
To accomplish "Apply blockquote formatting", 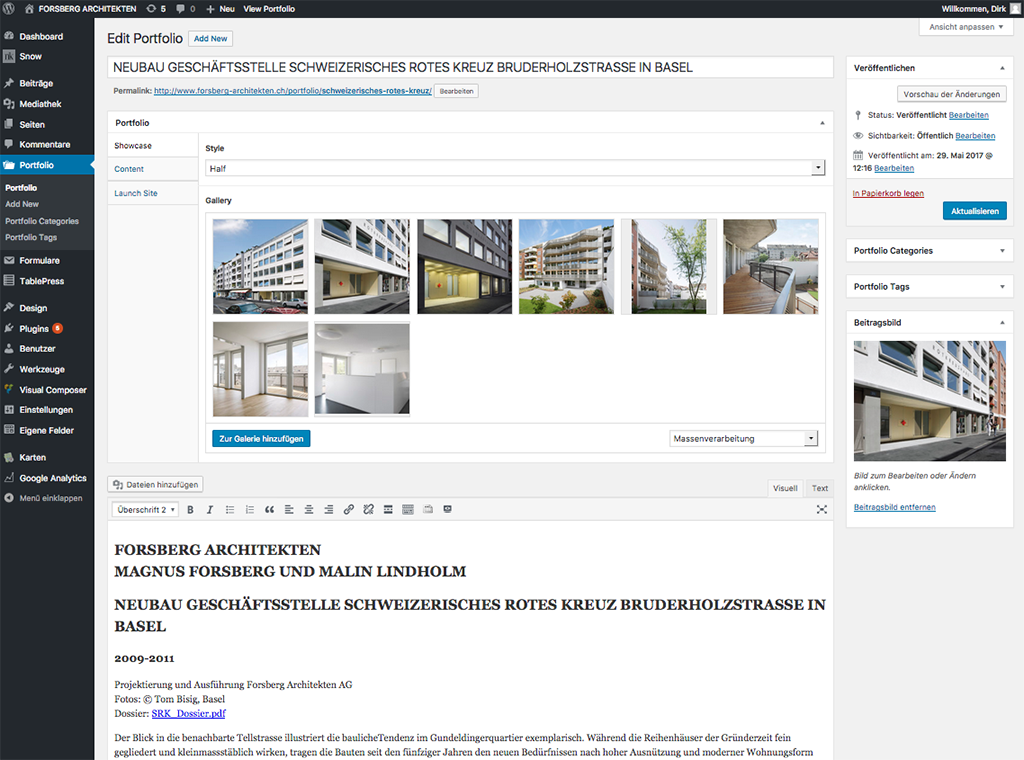I will 269,510.
